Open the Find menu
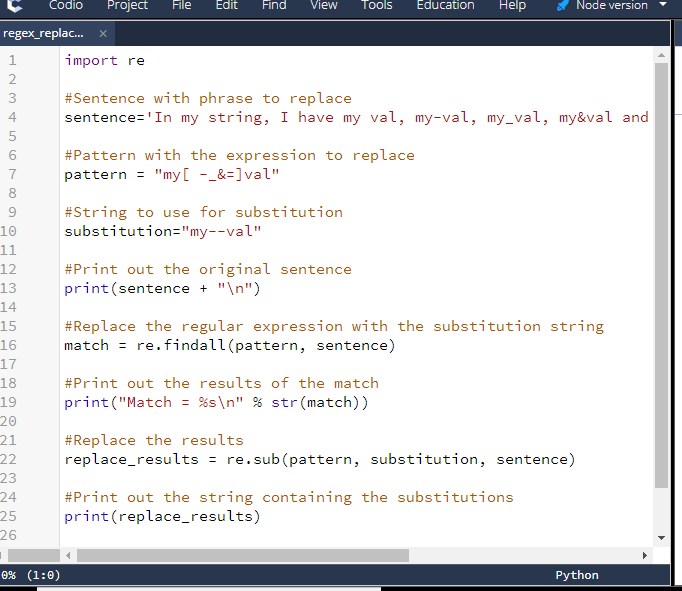682x591 pixels. coord(274,5)
